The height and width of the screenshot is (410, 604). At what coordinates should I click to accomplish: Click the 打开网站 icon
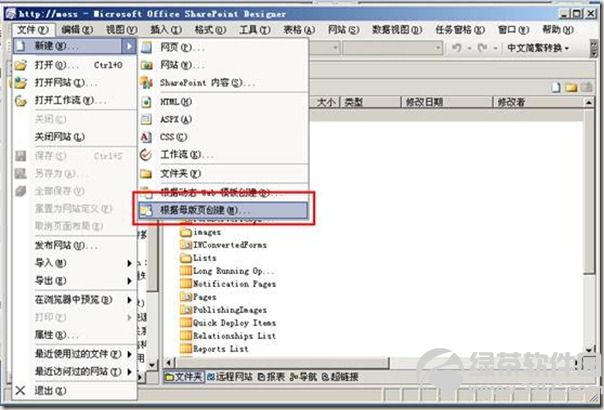[21, 82]
